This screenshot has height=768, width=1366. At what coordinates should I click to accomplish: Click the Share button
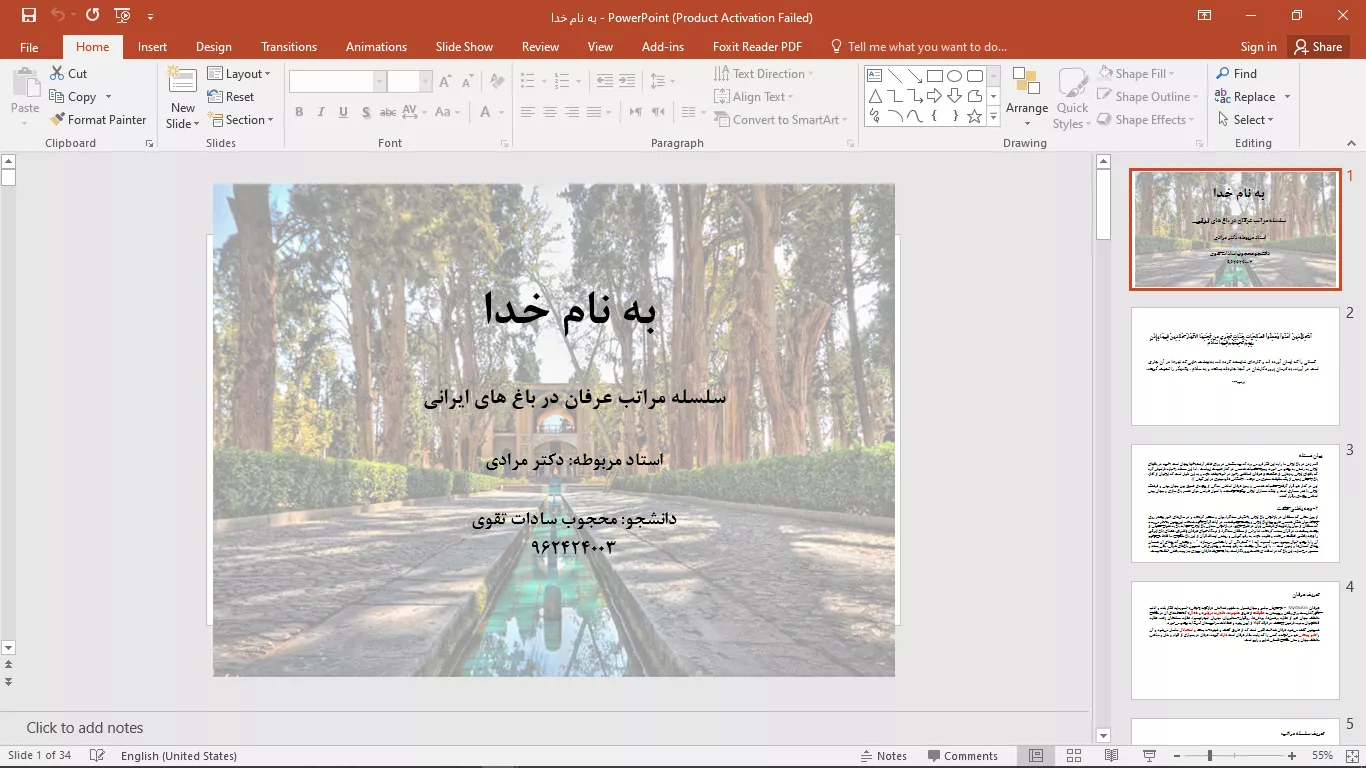point(1317,47)
